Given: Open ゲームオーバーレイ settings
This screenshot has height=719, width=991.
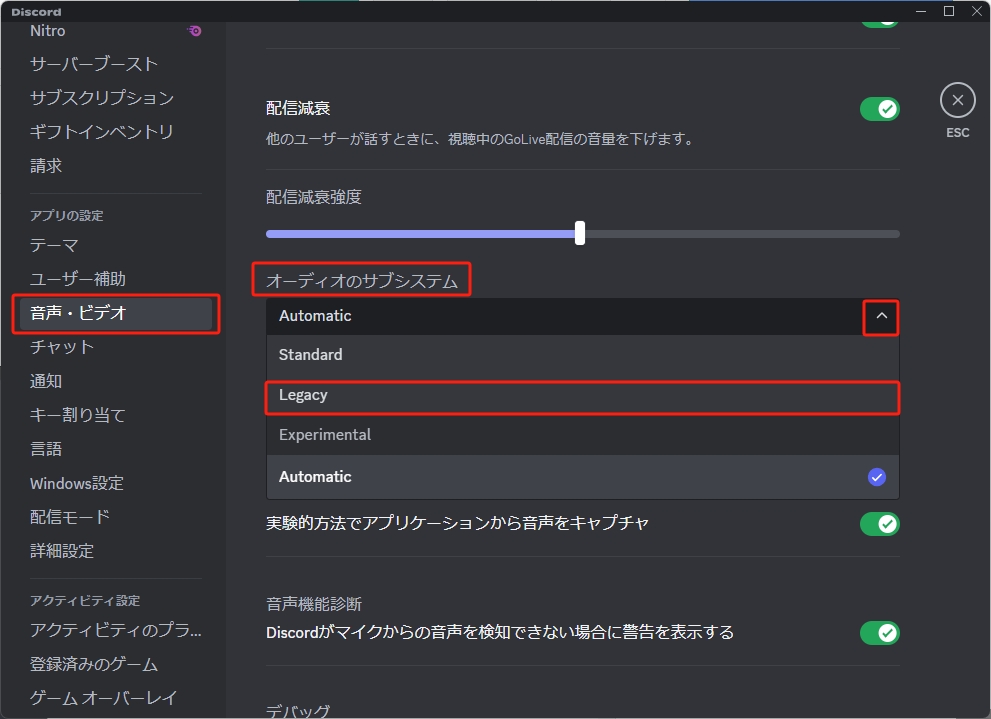Looking at the screenshot, I should (91, 697).
